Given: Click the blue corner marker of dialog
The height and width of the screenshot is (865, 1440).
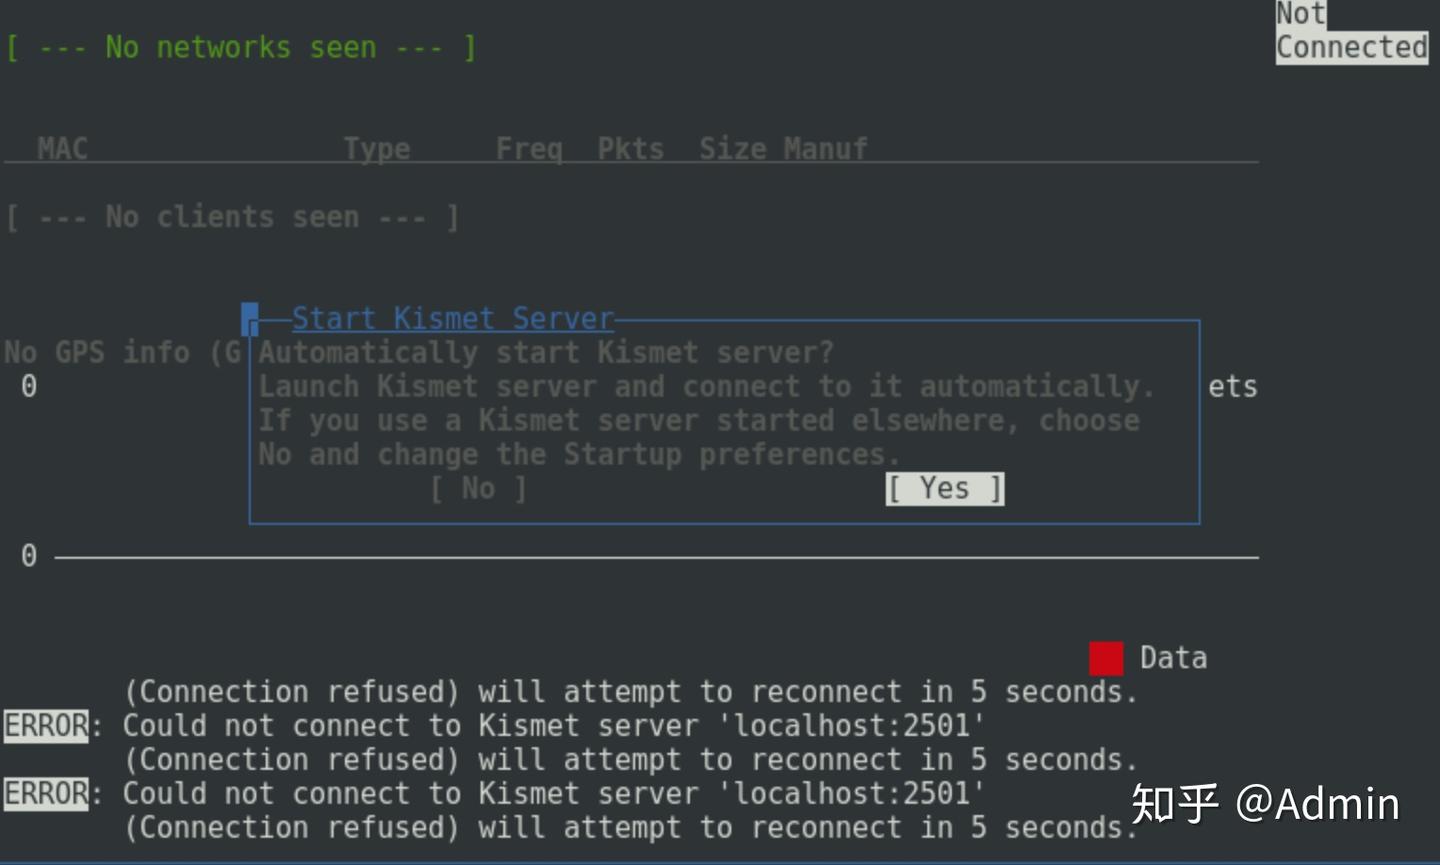Looking at the screenshot, I should [x=249, y=319].
